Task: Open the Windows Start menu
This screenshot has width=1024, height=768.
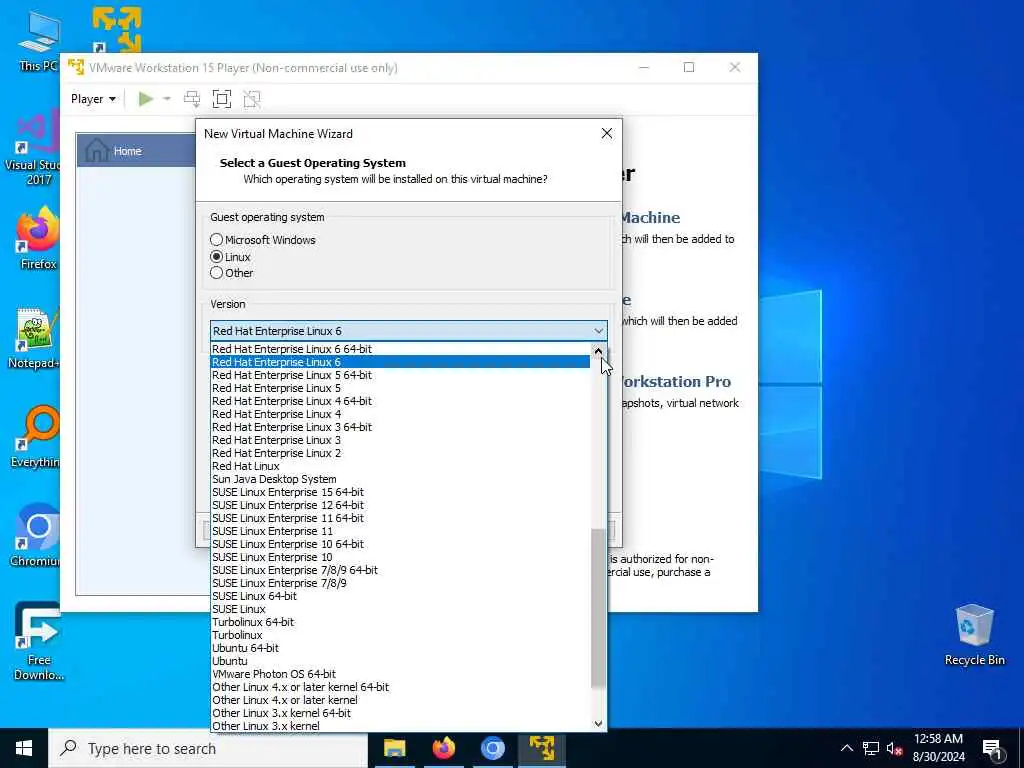Action: pyautogui.click(x=24, y=748)
